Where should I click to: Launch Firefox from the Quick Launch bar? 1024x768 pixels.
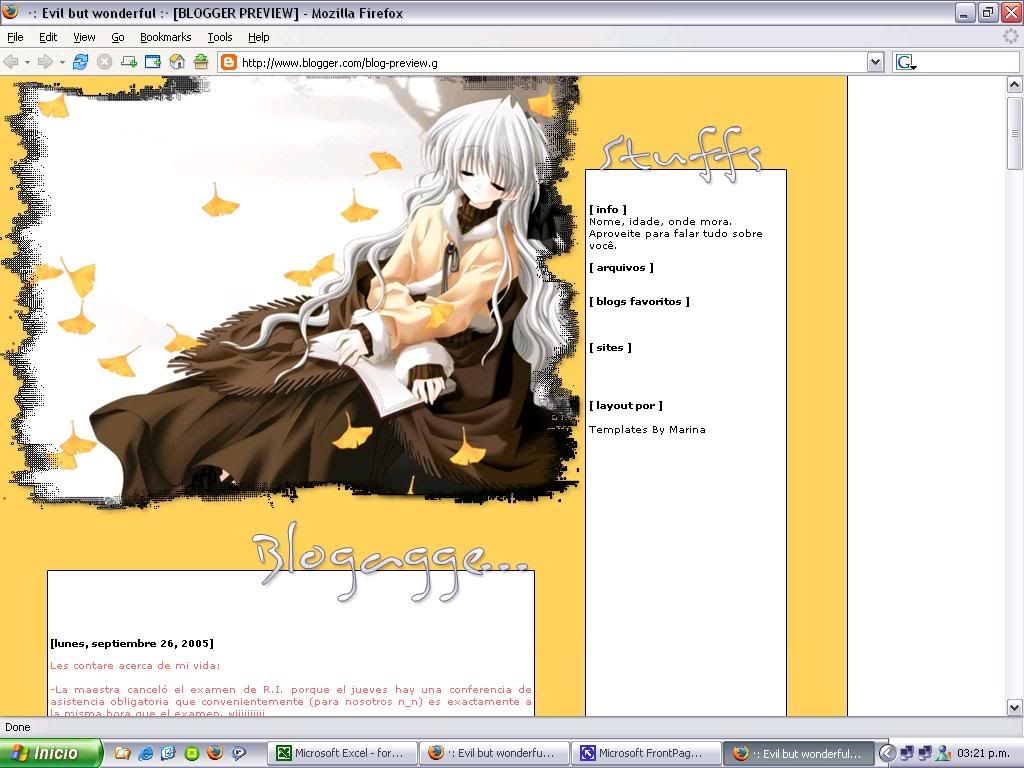coord(215,753)
